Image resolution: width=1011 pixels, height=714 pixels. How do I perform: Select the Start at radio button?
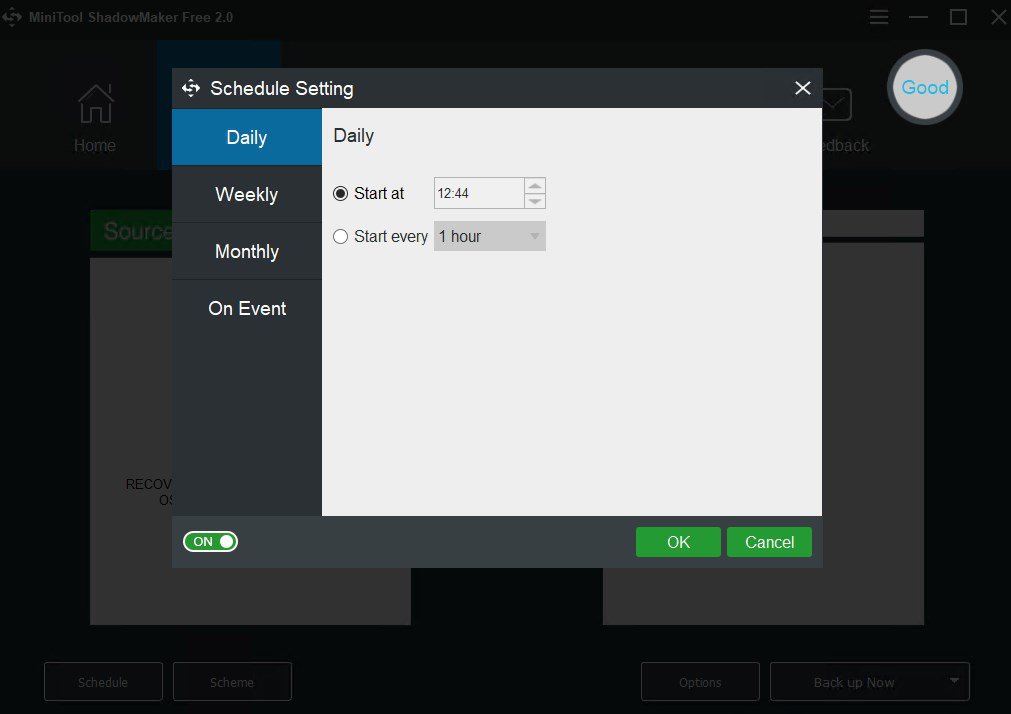[x=341, y=194]
